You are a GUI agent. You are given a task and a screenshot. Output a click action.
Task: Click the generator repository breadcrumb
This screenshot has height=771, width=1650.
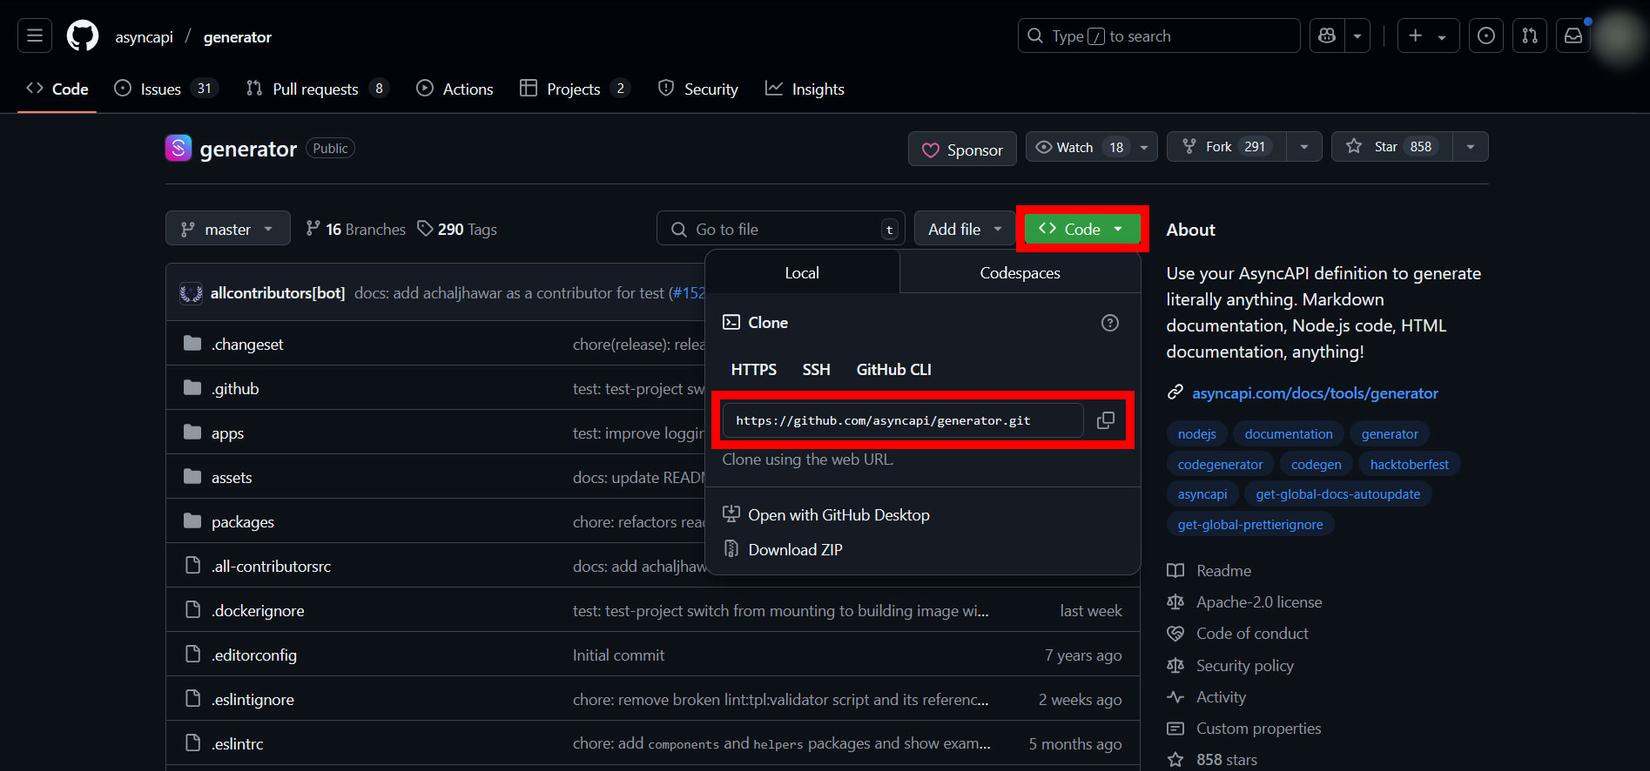coord(238,37)
